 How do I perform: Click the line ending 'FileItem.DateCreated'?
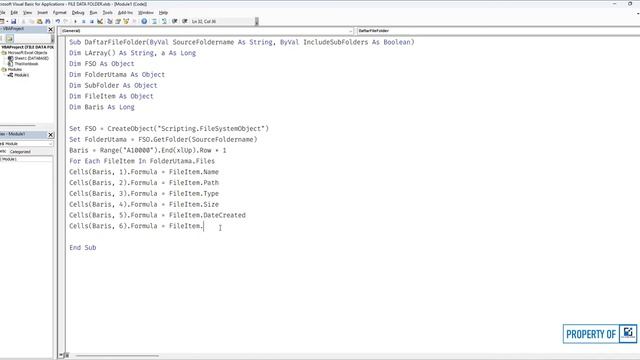point(157,215)
